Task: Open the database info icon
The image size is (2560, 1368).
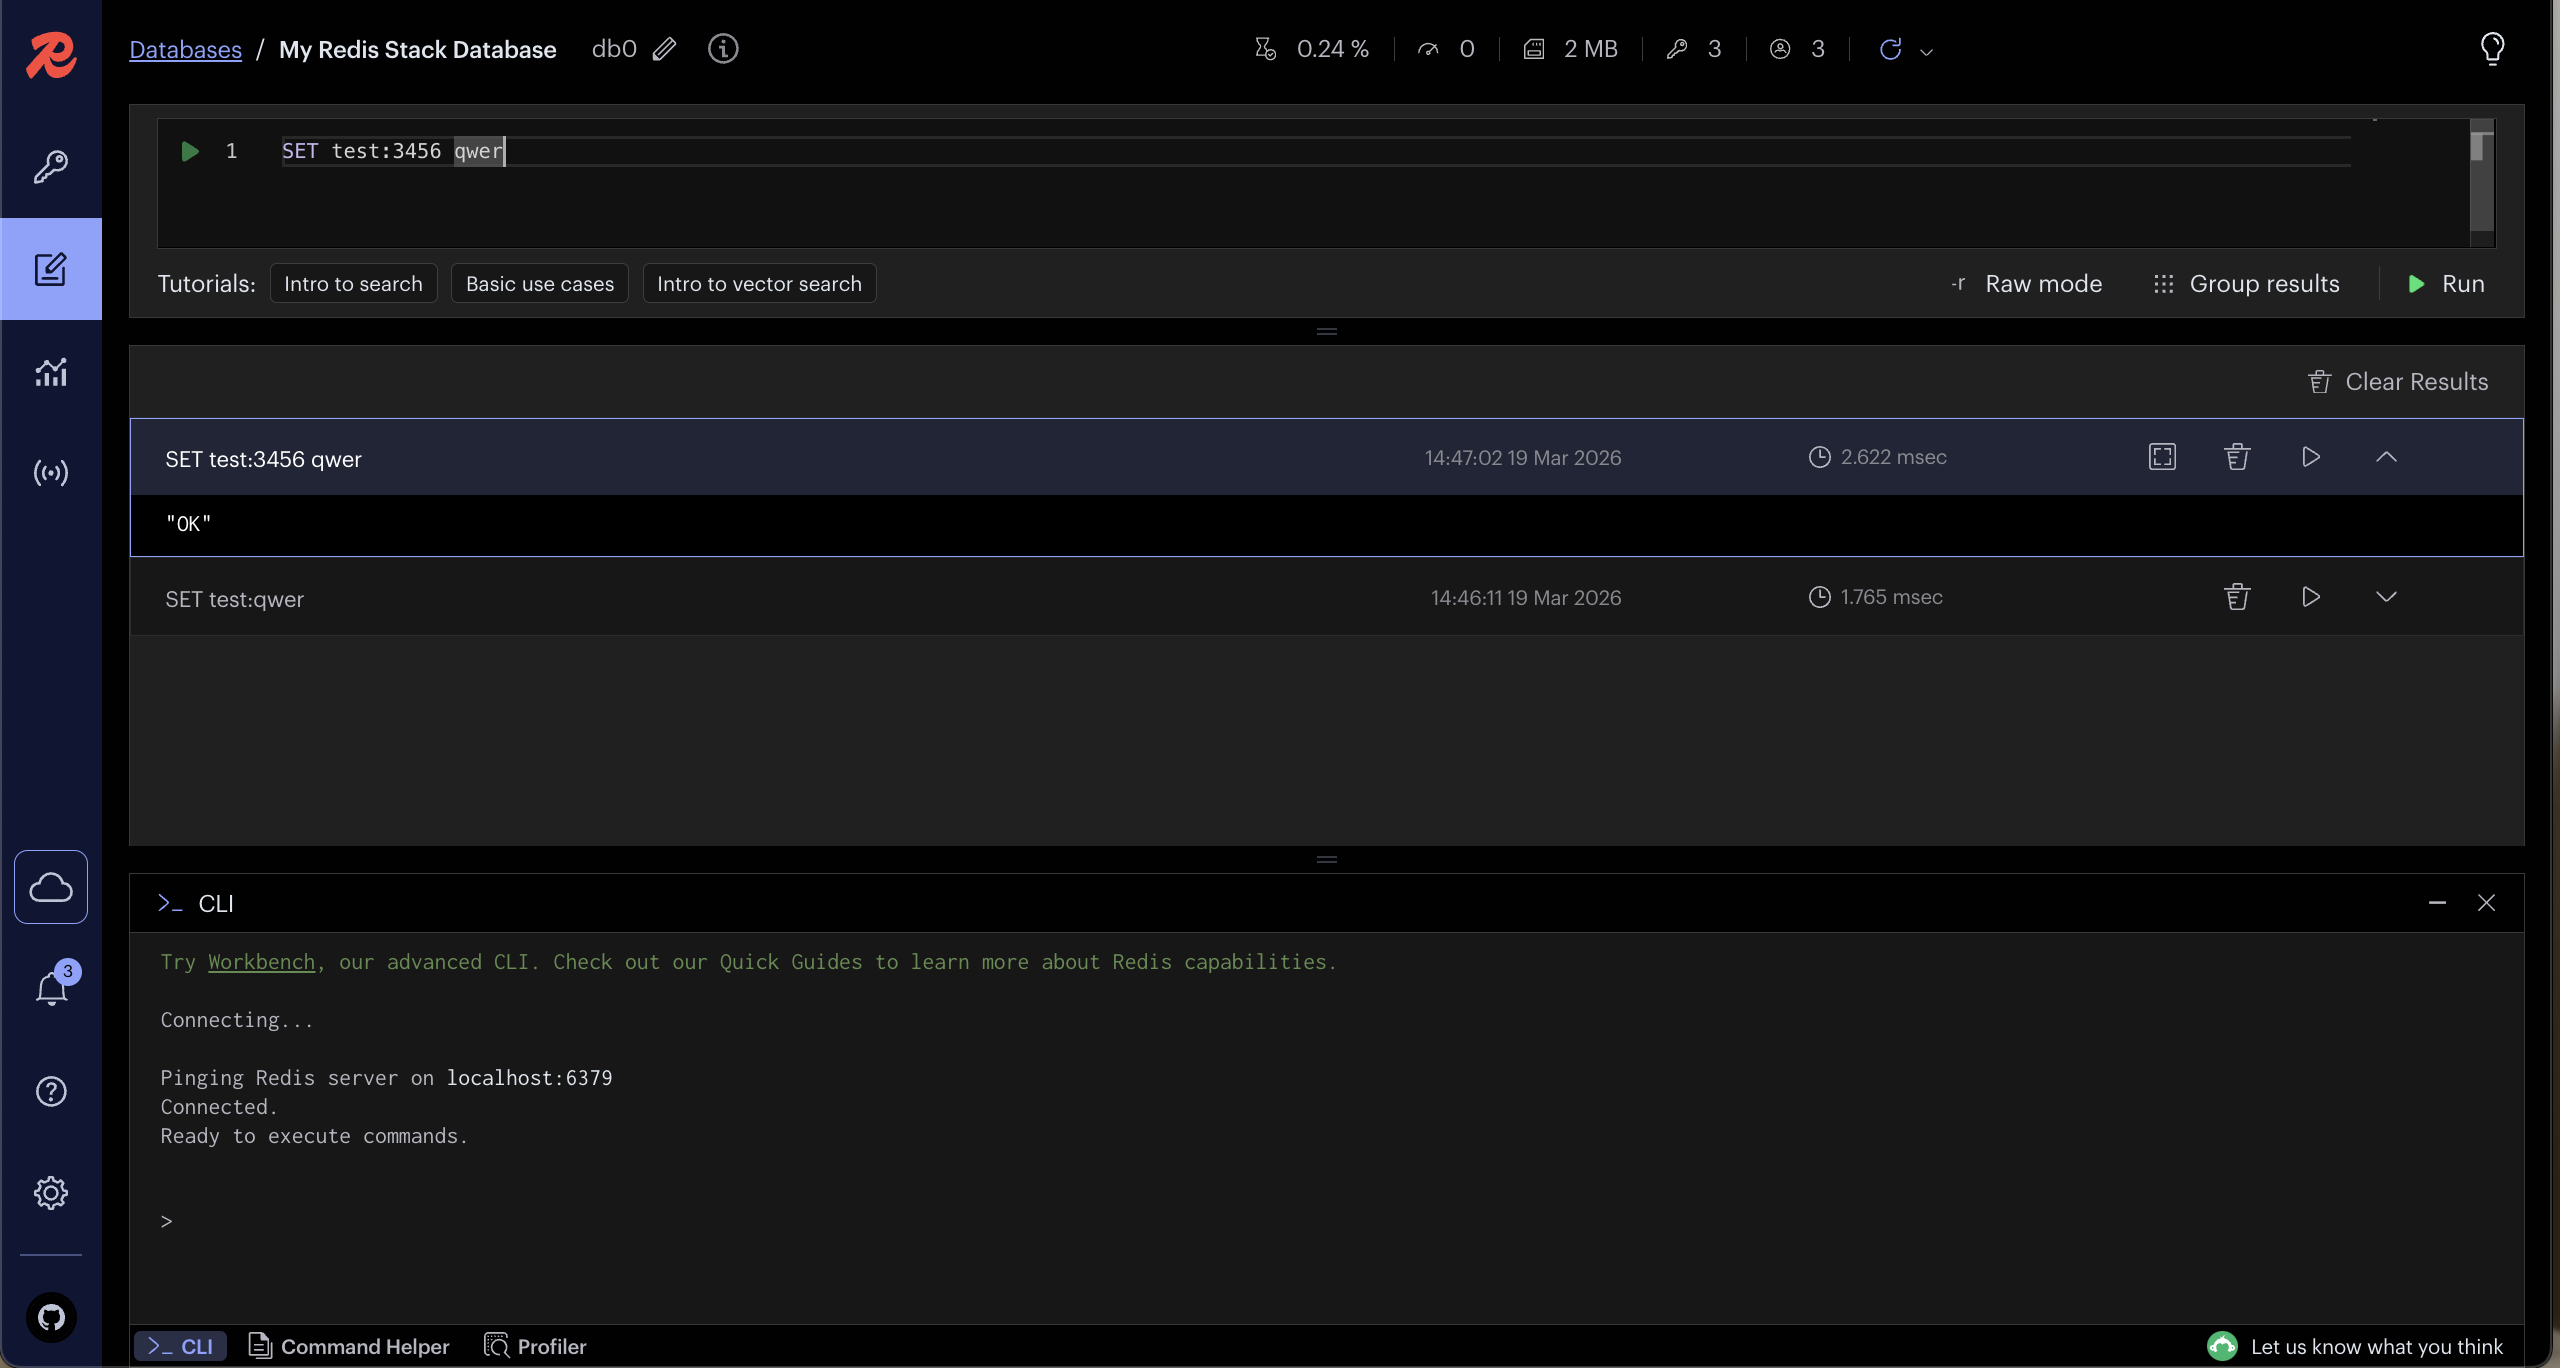Action: point(722,49)
